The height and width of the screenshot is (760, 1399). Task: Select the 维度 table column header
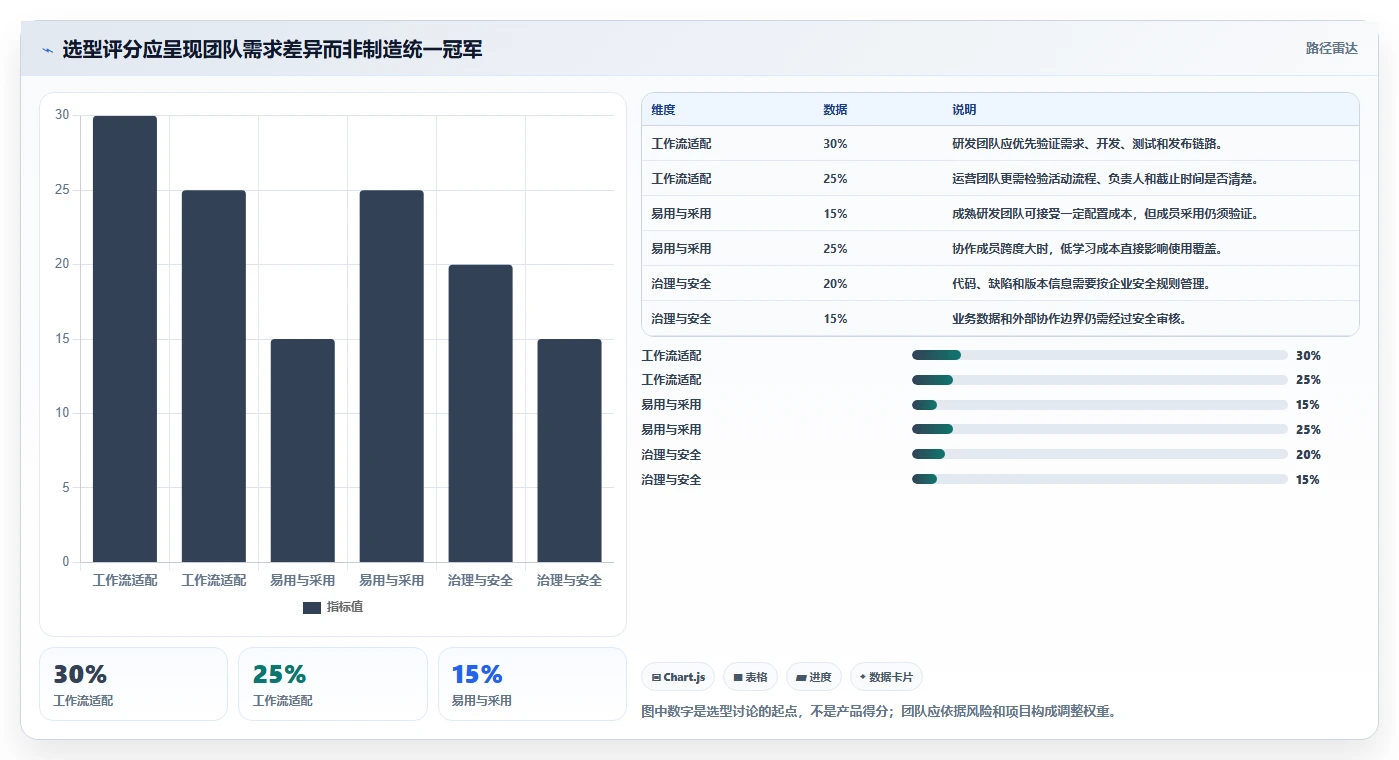663,110
